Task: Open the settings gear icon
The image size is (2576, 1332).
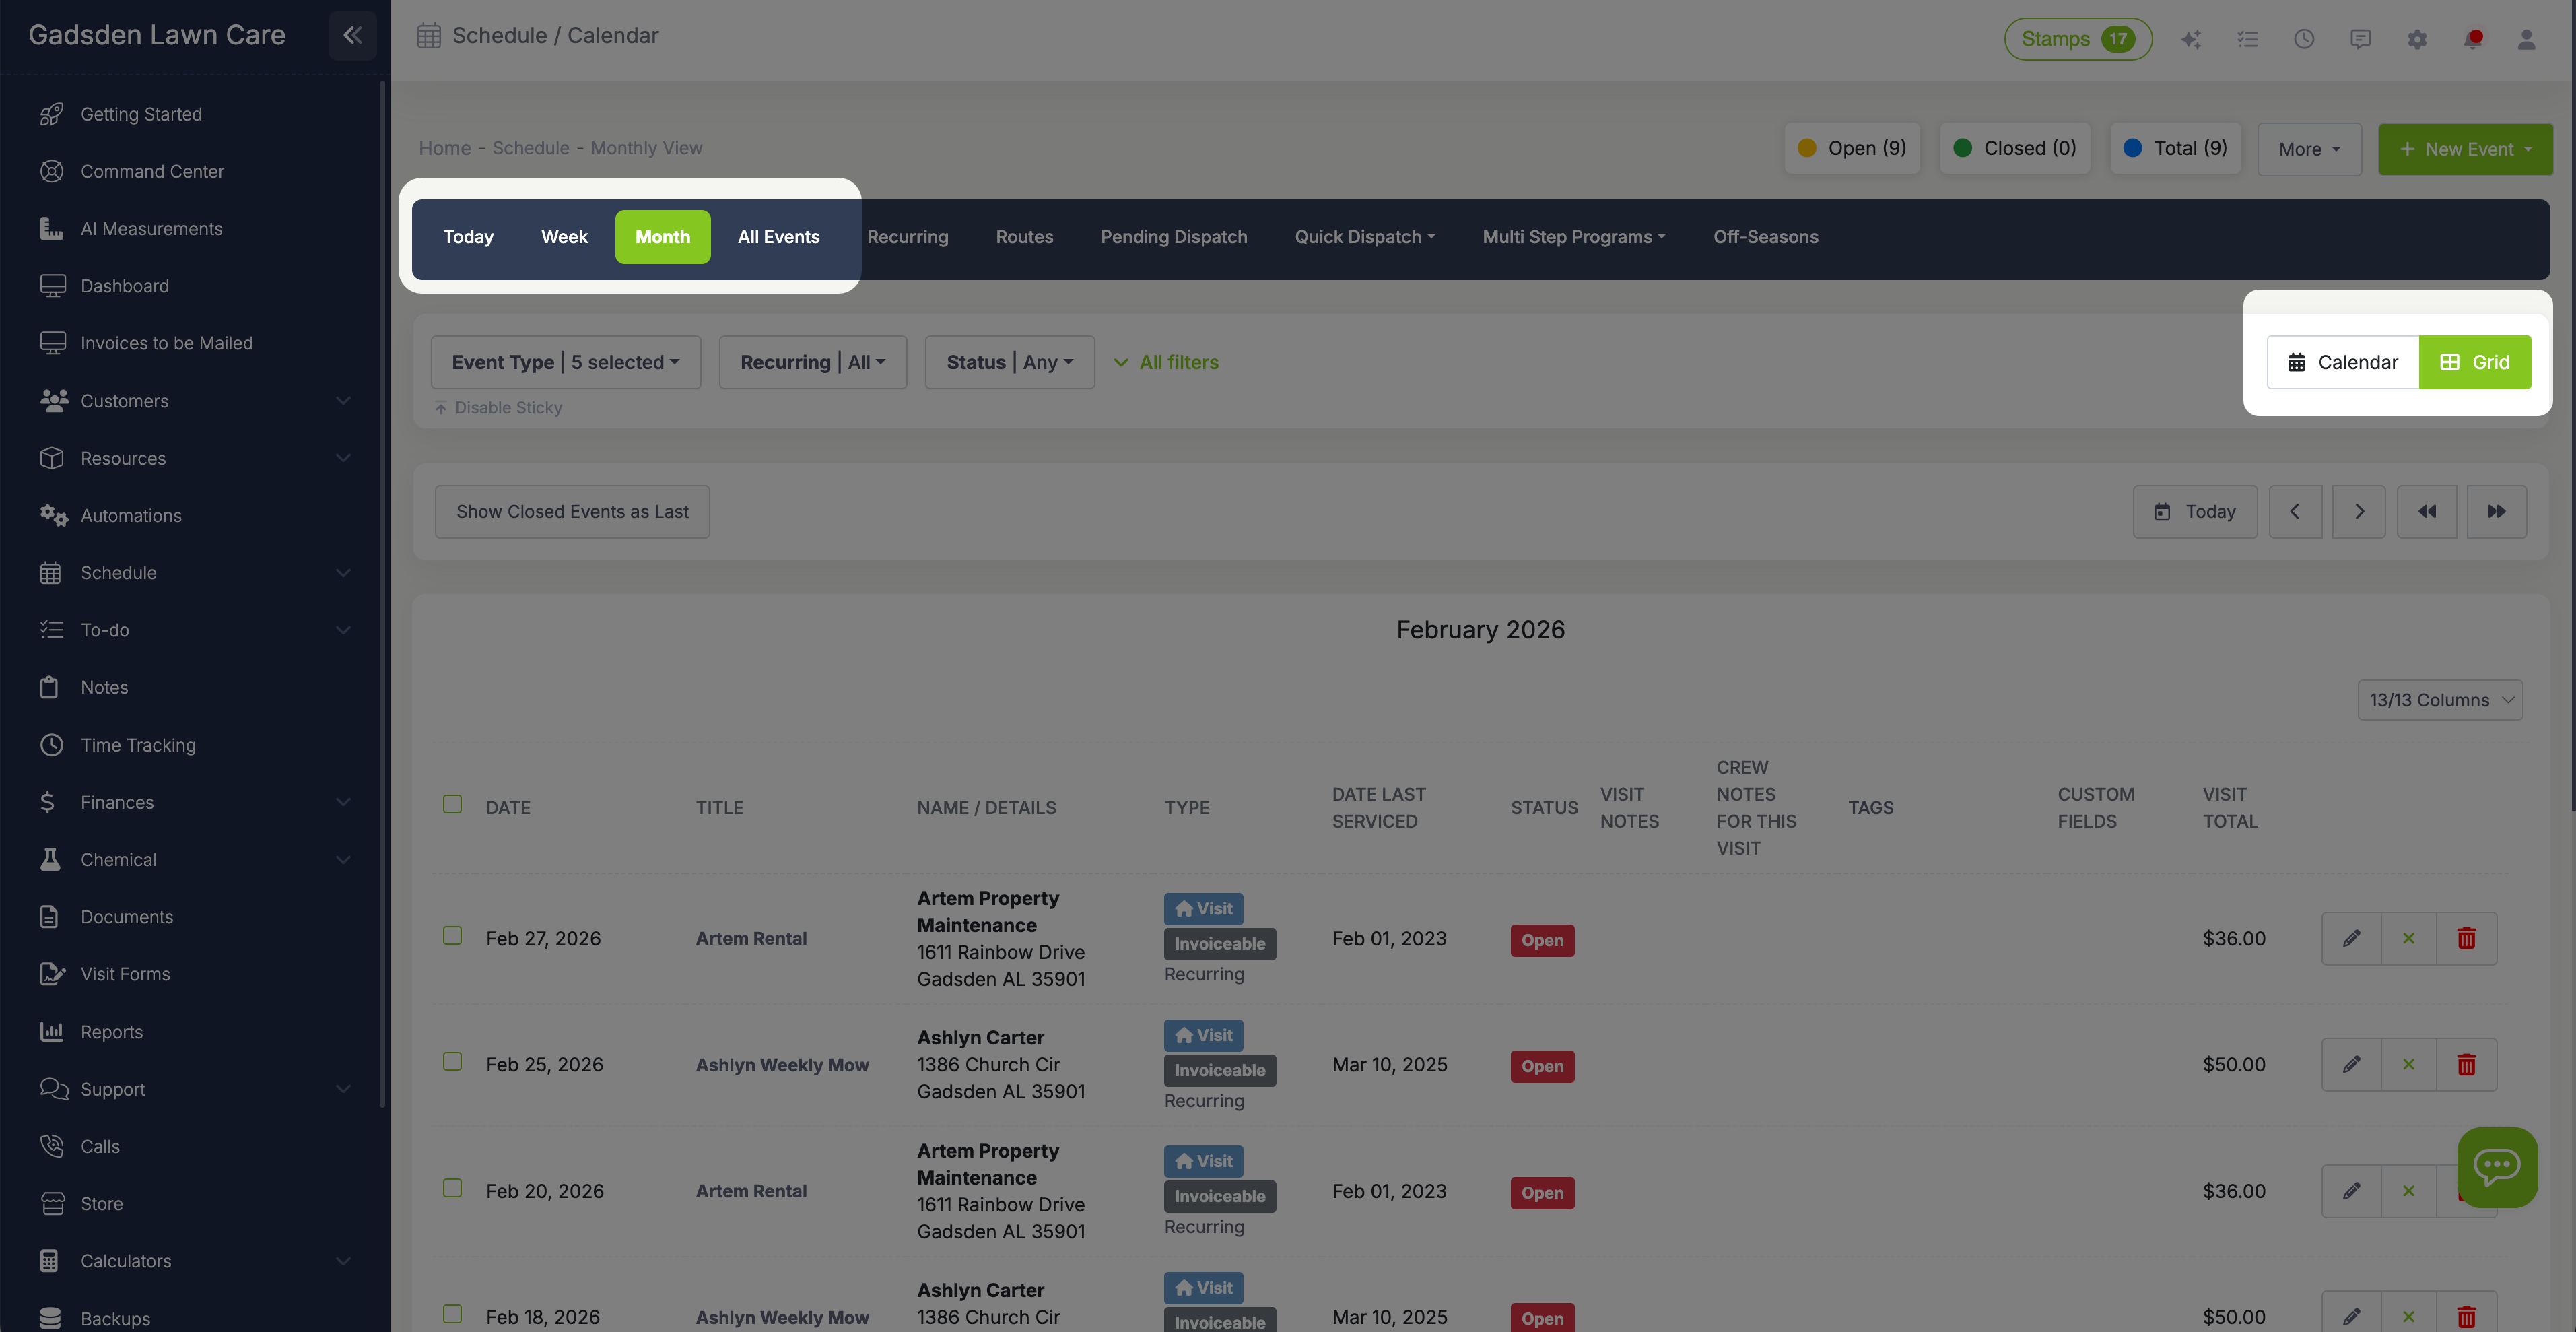Action: (2417, 39)
